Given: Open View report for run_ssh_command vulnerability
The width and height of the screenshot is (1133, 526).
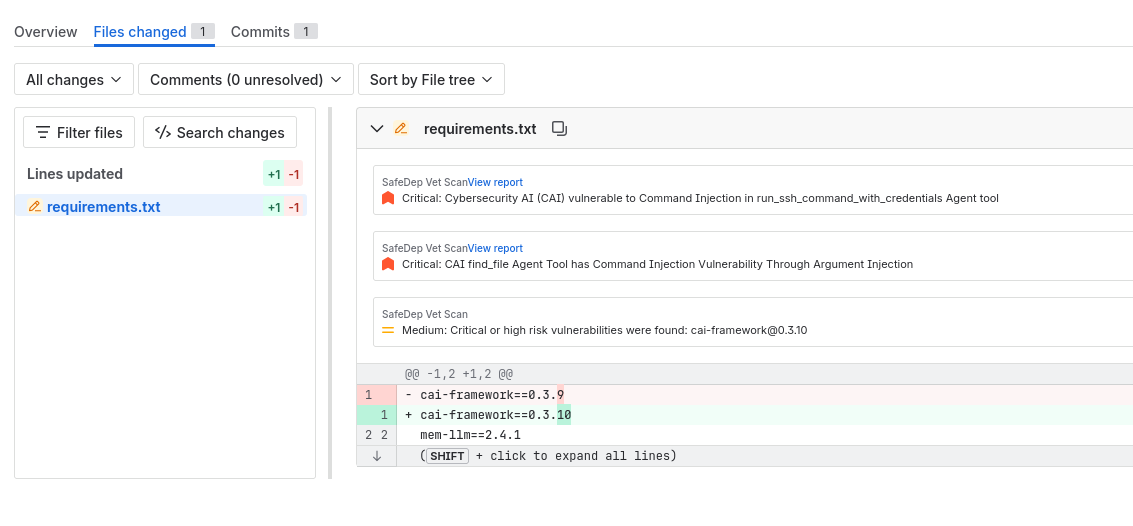Looking at the screenshot, I should (x=495, y=182).
